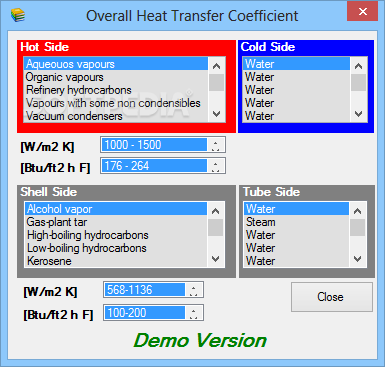Close the window with red X button
The height and width of the screenshot is (367, 385).
[x=363, y=11]
